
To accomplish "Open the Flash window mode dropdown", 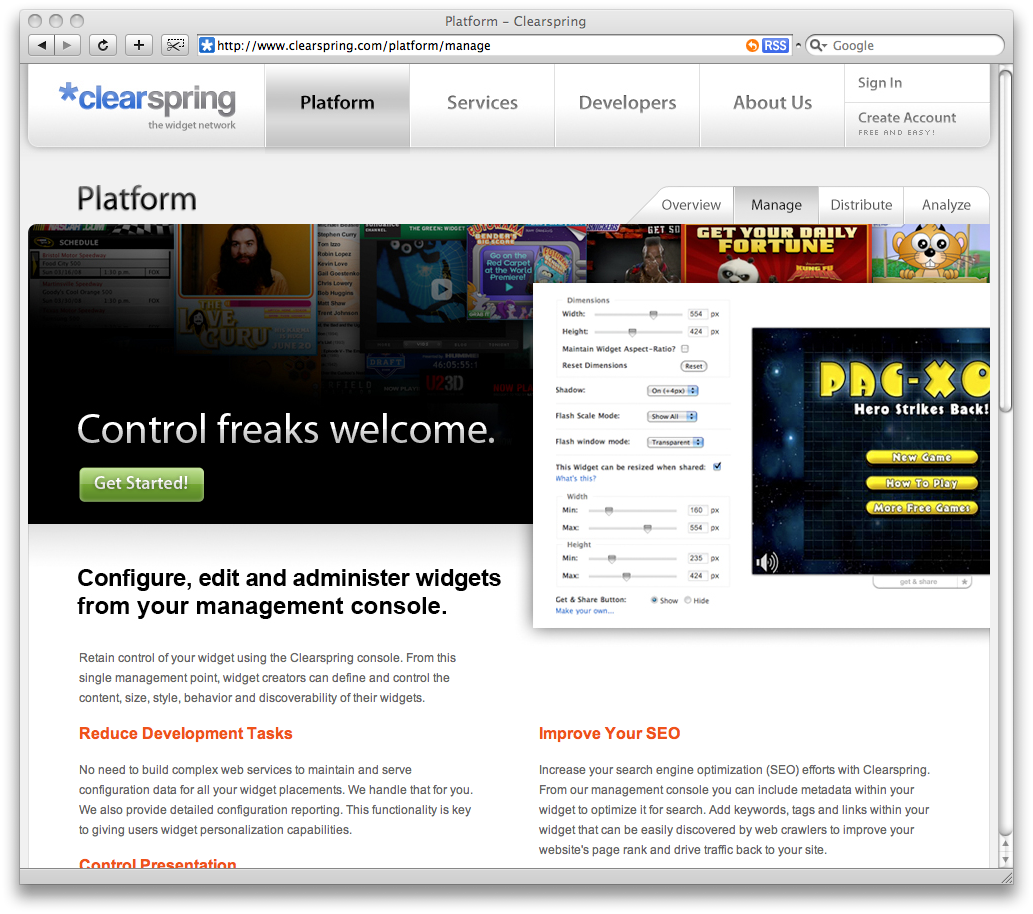I will pyautogui.click(x=675, y=442).
